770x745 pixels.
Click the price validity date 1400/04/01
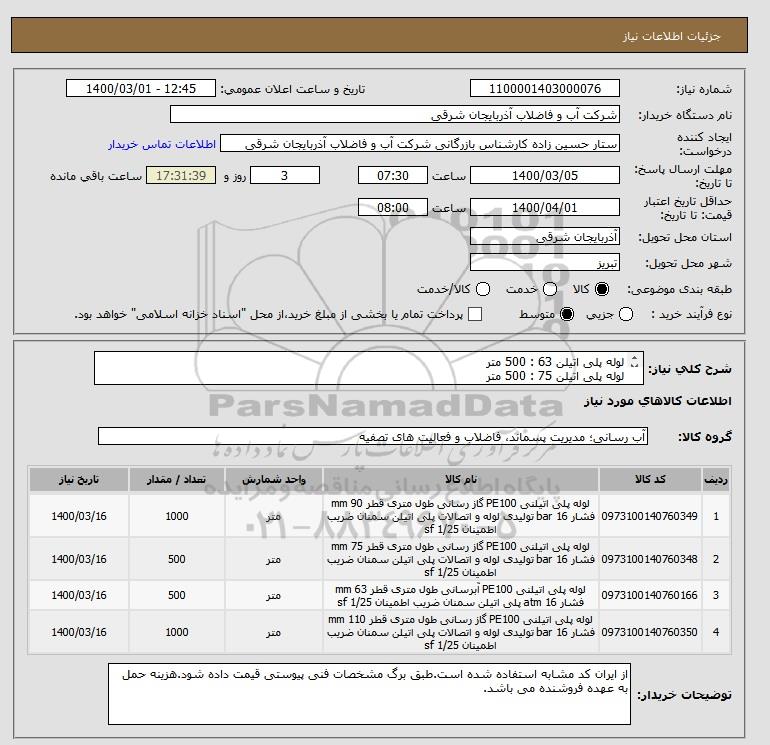click(x=545, y=207)
